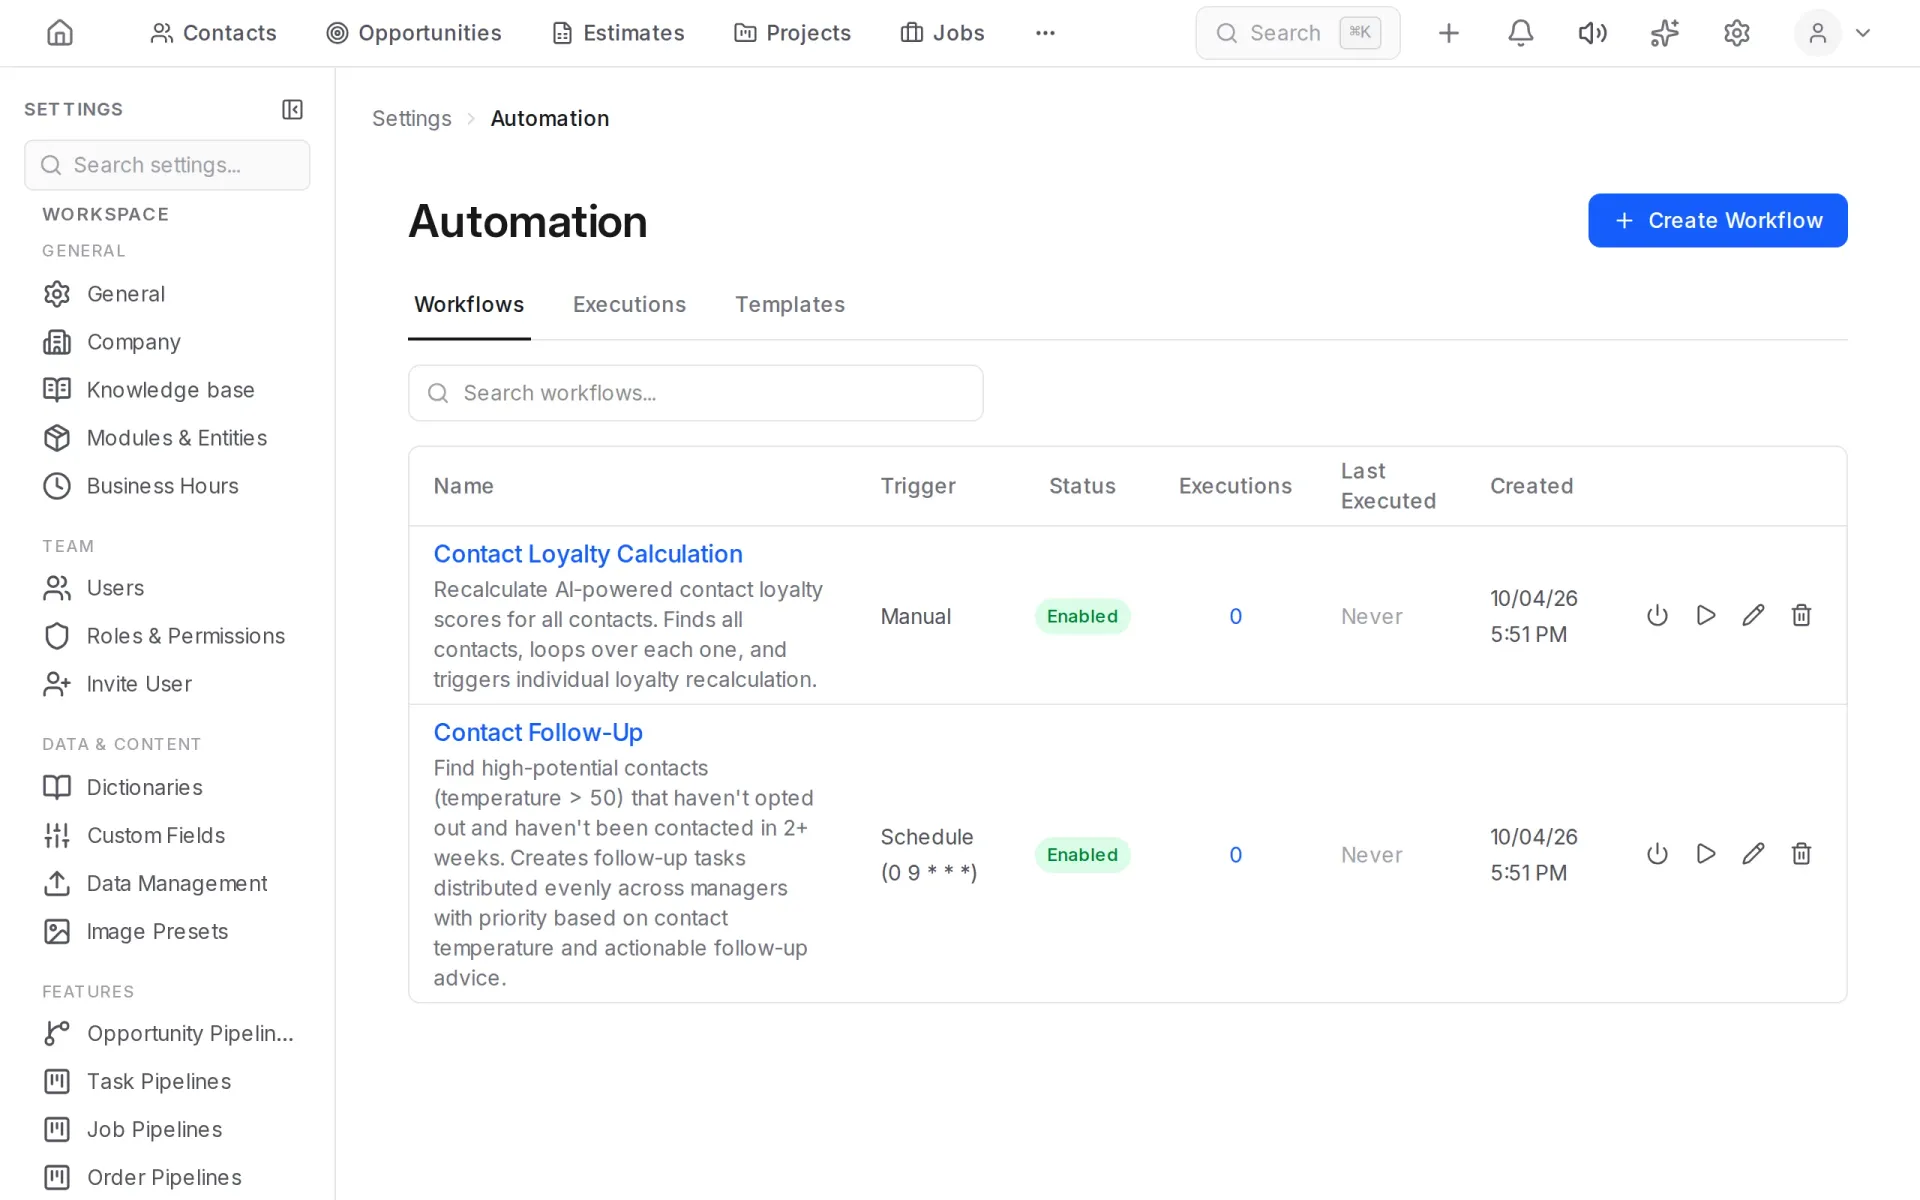Click the Create Workflow button
Screen dimensions: 1920x1200
(x=1717, y=220)
